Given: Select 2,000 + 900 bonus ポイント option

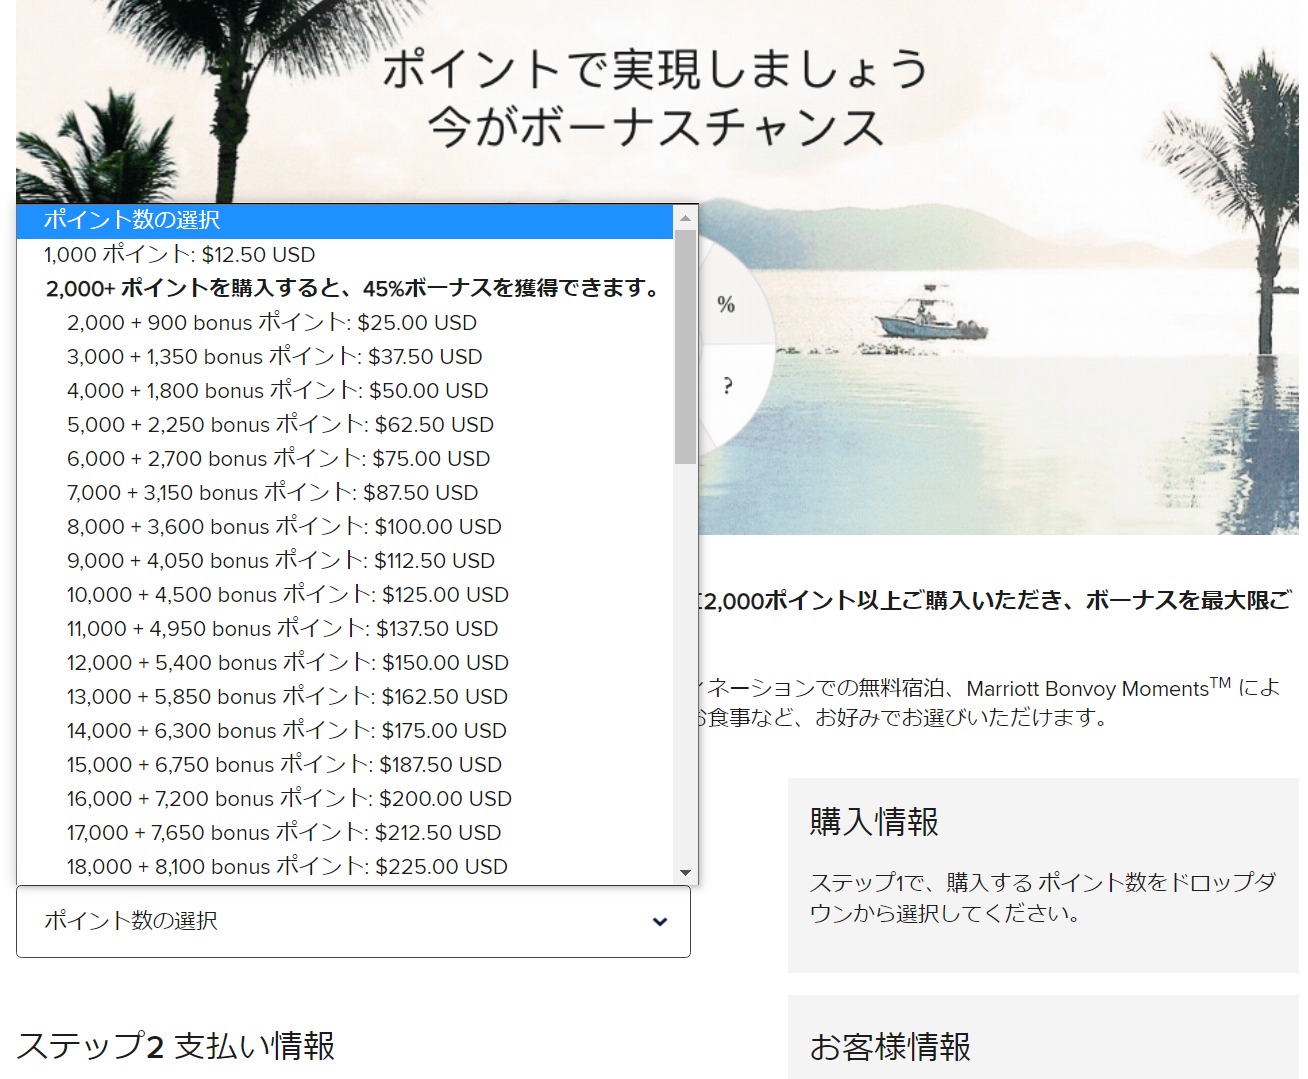Looking at the screenshot, I should 272,323.
